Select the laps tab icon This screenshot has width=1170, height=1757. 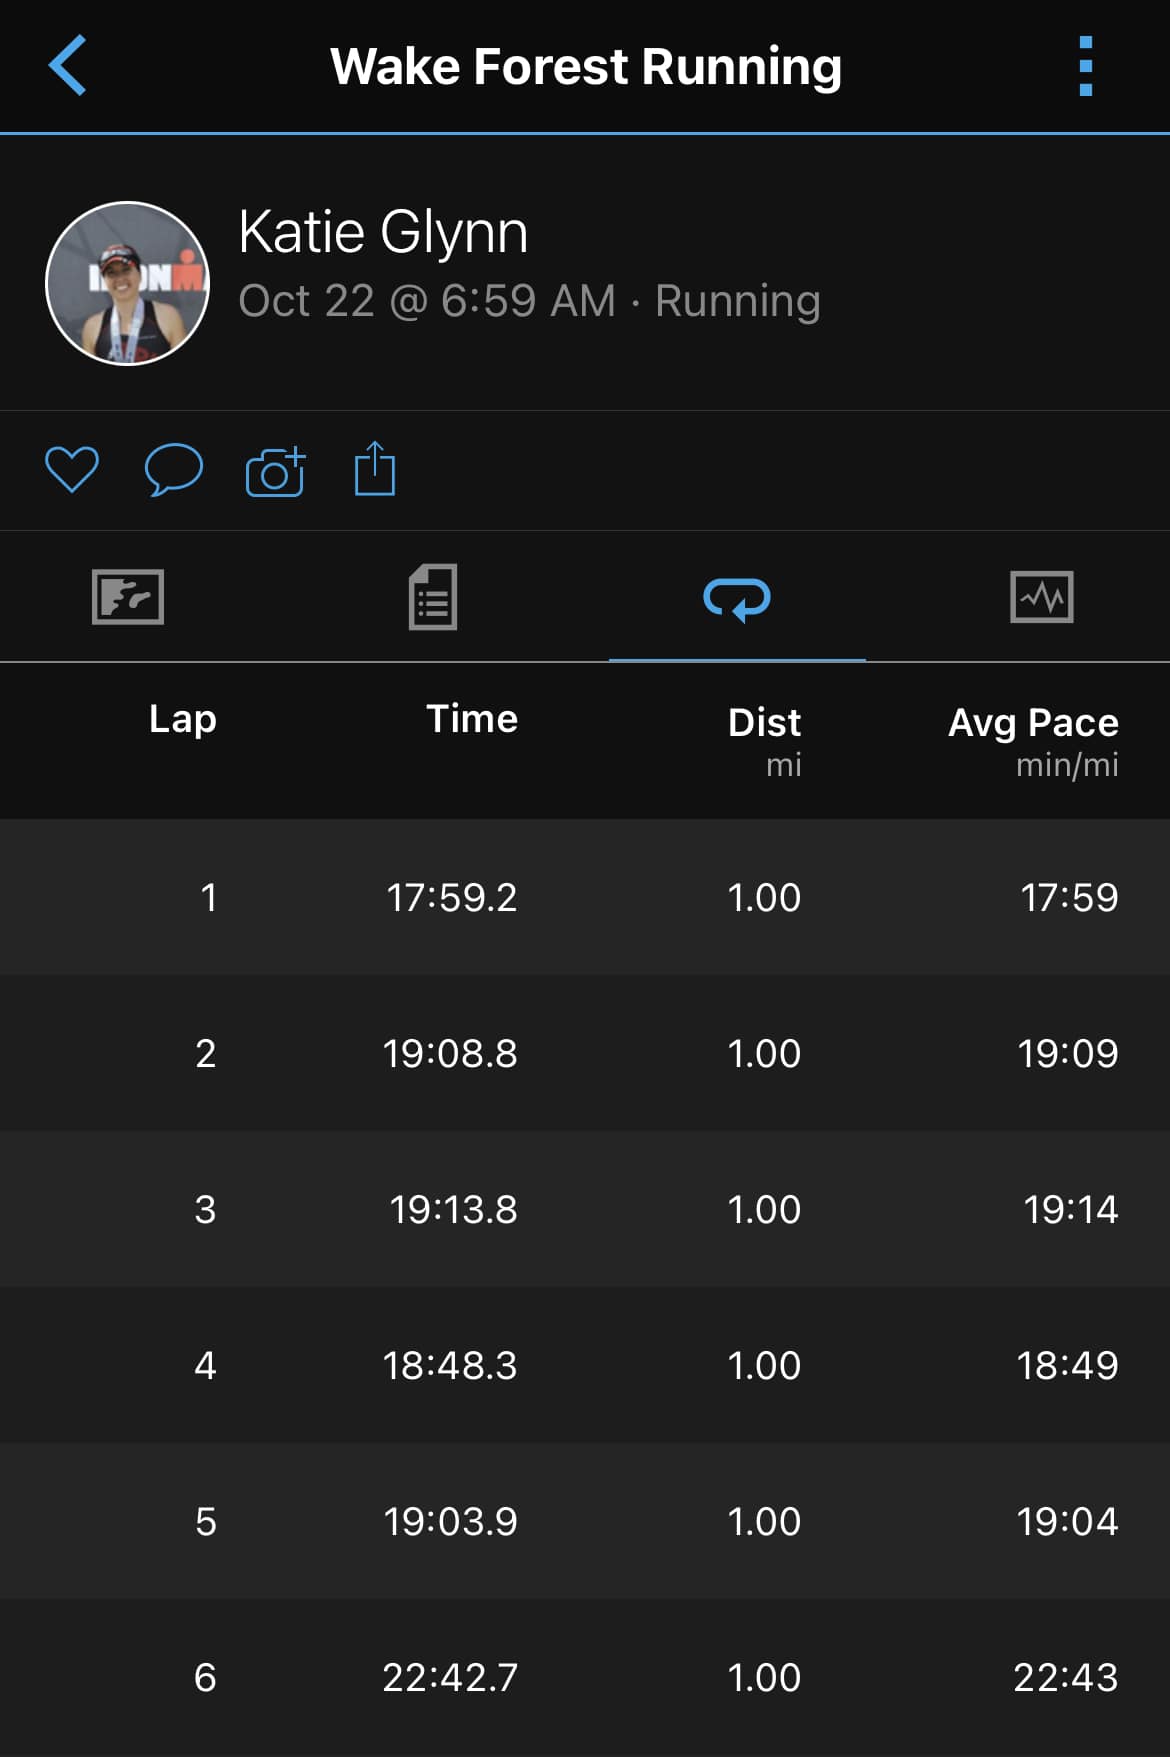[x=737, y=599]
